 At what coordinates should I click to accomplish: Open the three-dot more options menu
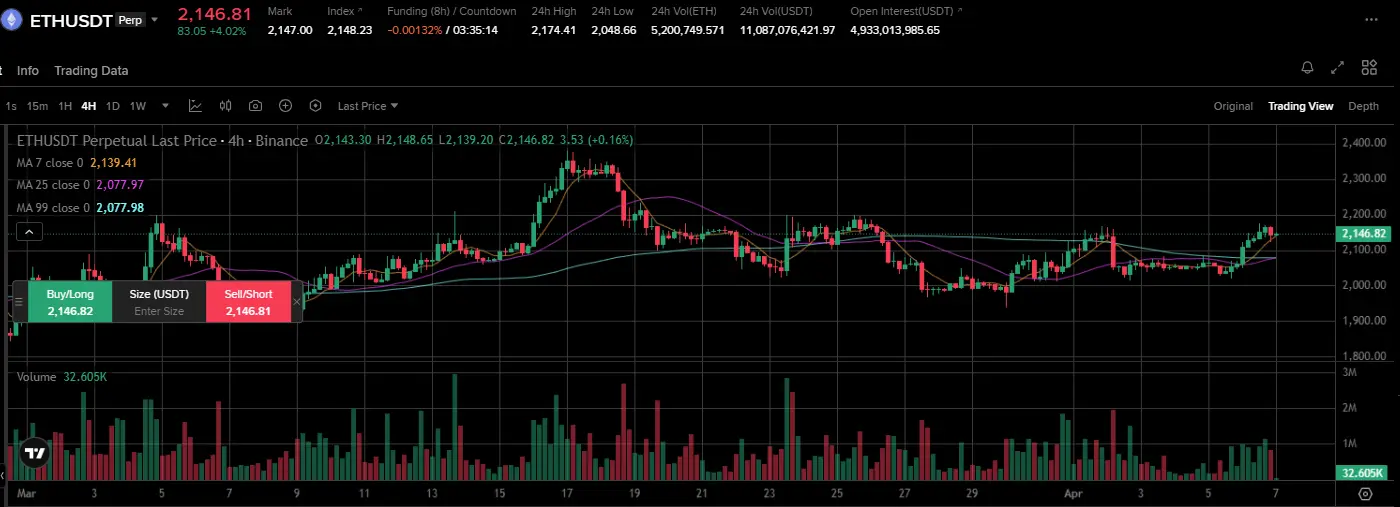(1371, 19)
